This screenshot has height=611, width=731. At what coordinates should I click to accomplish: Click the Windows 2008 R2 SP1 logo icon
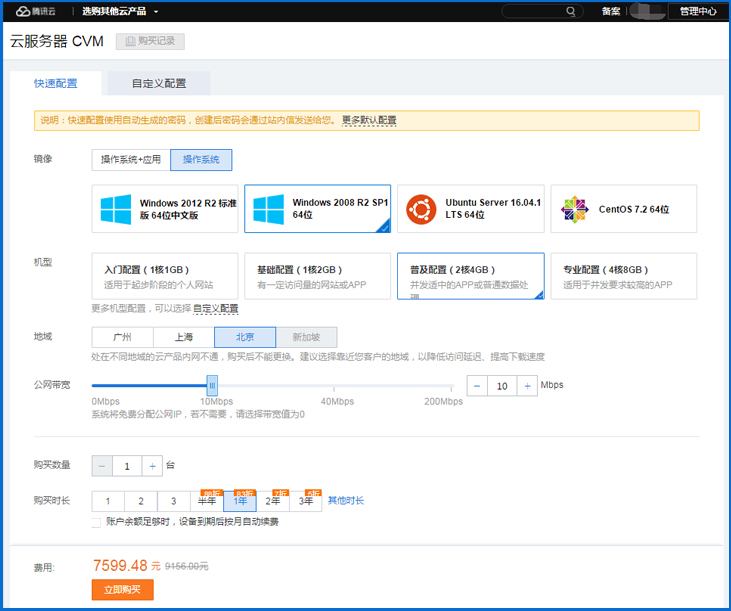(x=268, y=209)
